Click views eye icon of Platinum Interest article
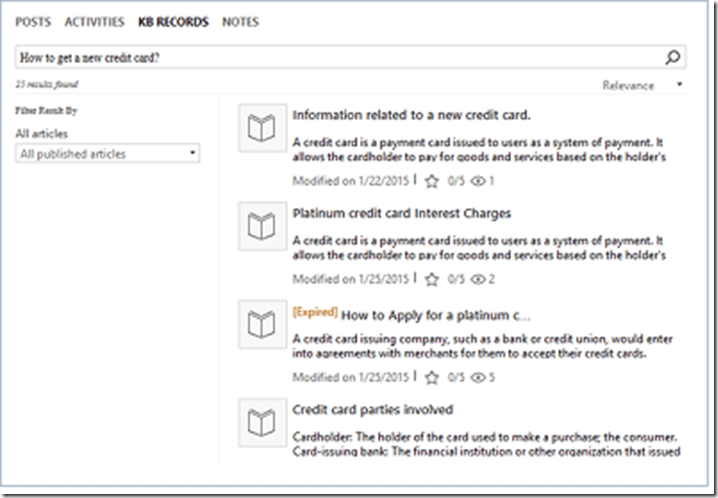 478,280
